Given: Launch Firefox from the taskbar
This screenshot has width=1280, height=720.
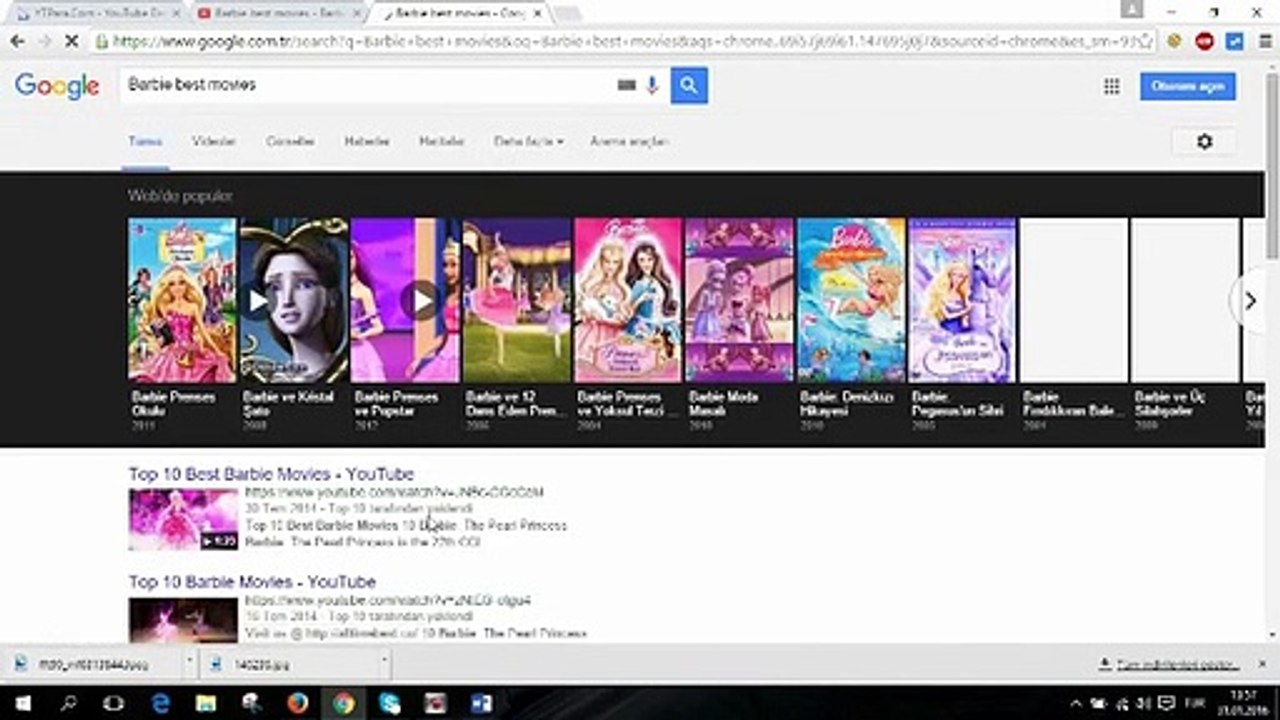Looking at the screenshot, I should pos(297,703).
